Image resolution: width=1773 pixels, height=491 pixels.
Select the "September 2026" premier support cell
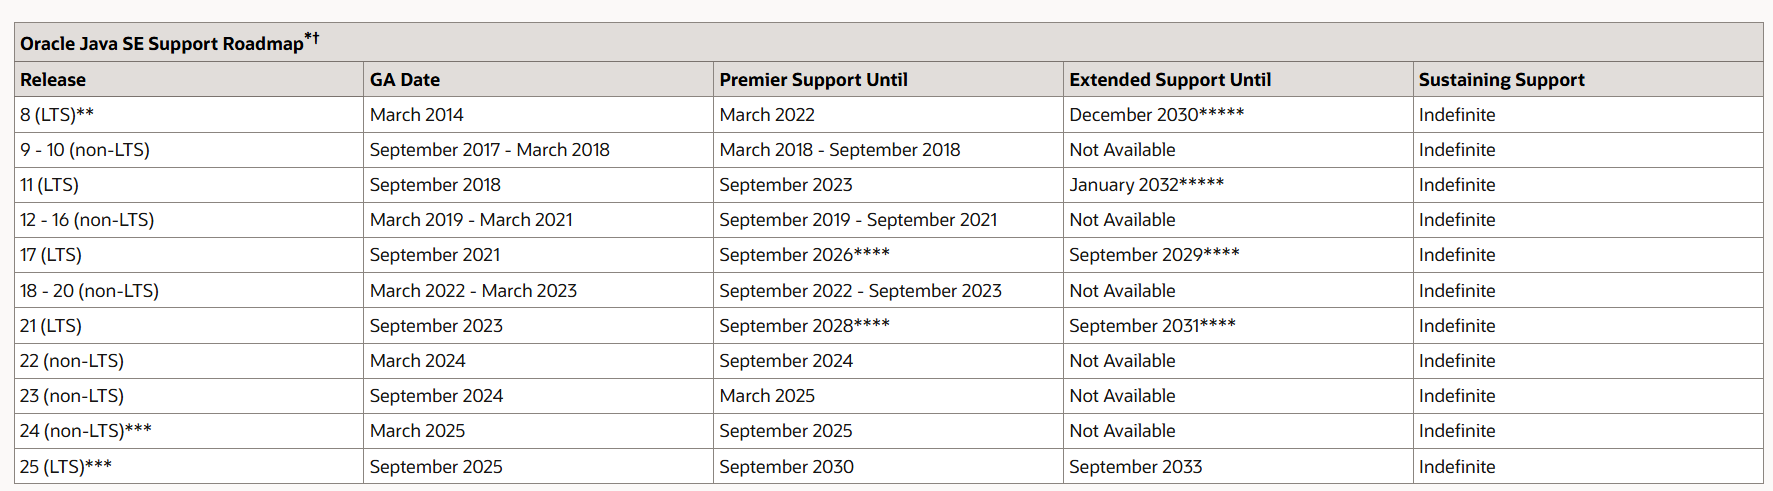(804, 255)
